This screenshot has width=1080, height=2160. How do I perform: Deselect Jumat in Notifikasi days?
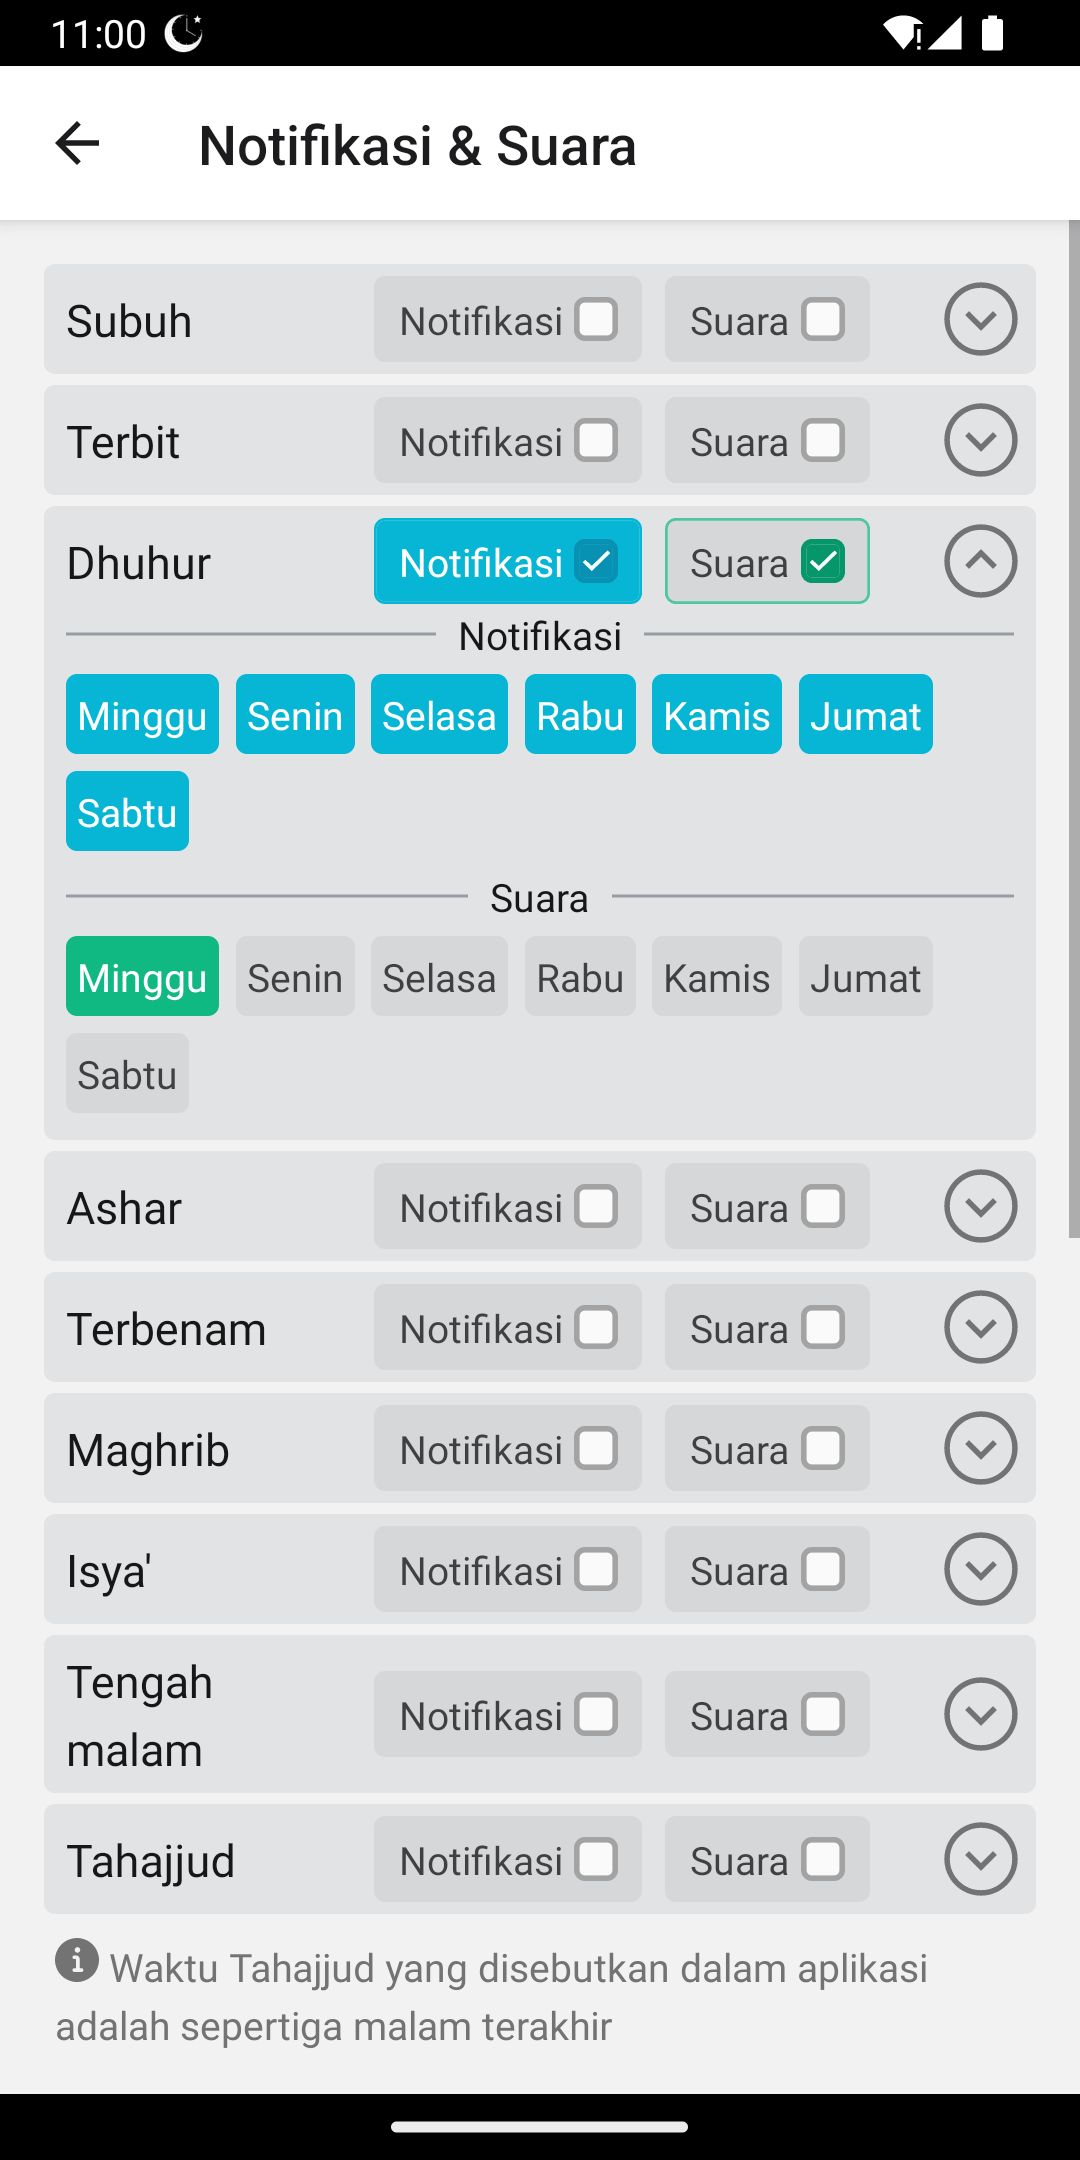coord(865,715)
